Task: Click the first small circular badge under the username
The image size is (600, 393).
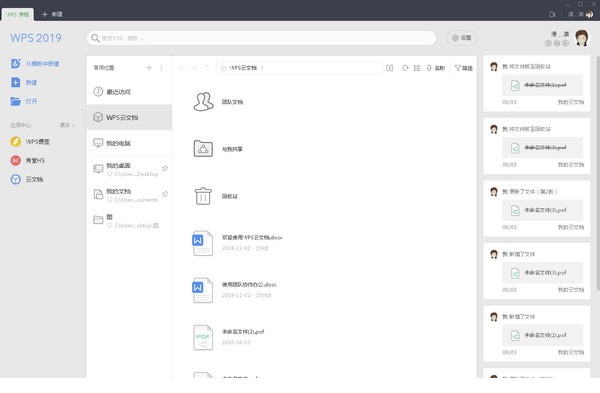Action: coord(548,43)
